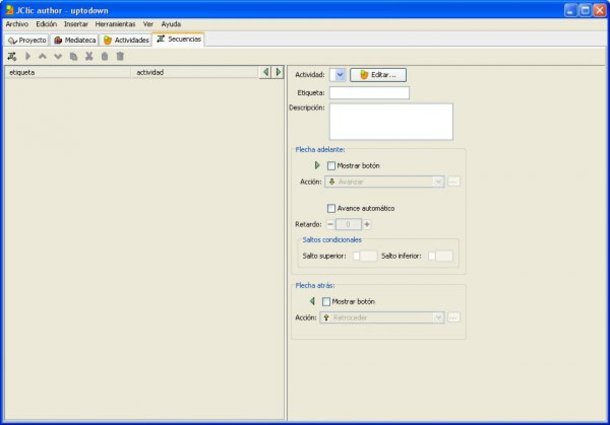Click the cut scissors icon
Screen dimensions: 610x425
click(x=89, y=56)
